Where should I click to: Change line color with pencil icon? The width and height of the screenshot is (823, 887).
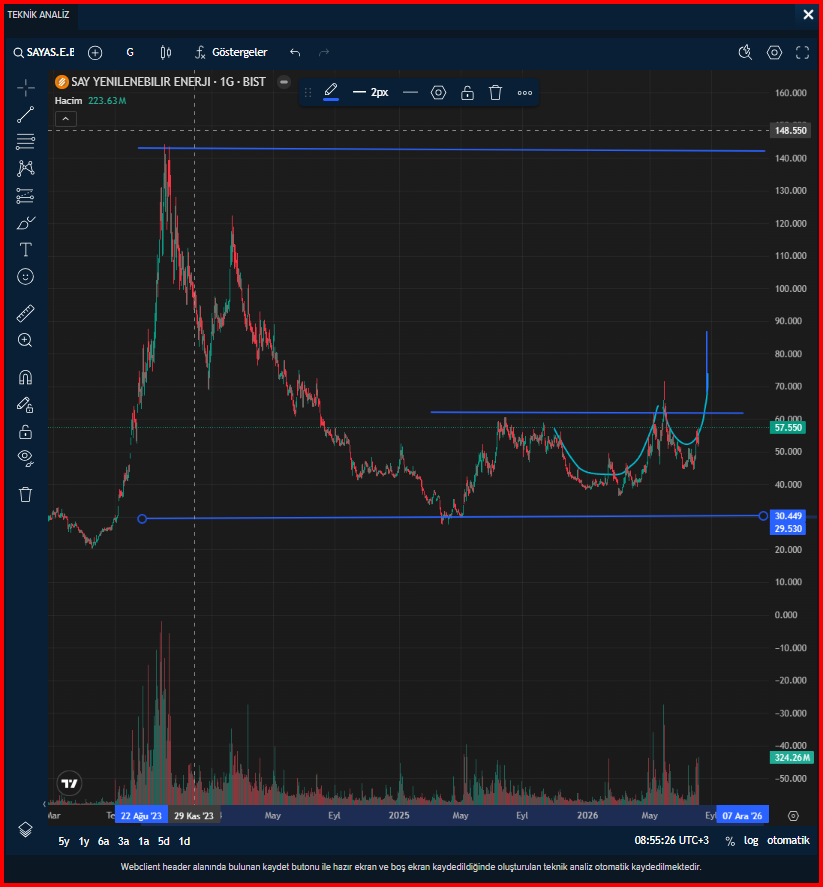coord(331,92)
